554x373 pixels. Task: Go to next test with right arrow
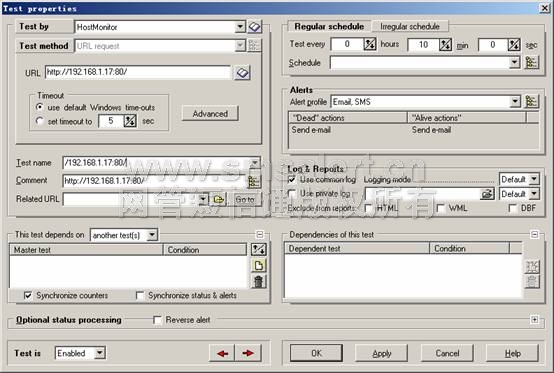tap(248, 353)
